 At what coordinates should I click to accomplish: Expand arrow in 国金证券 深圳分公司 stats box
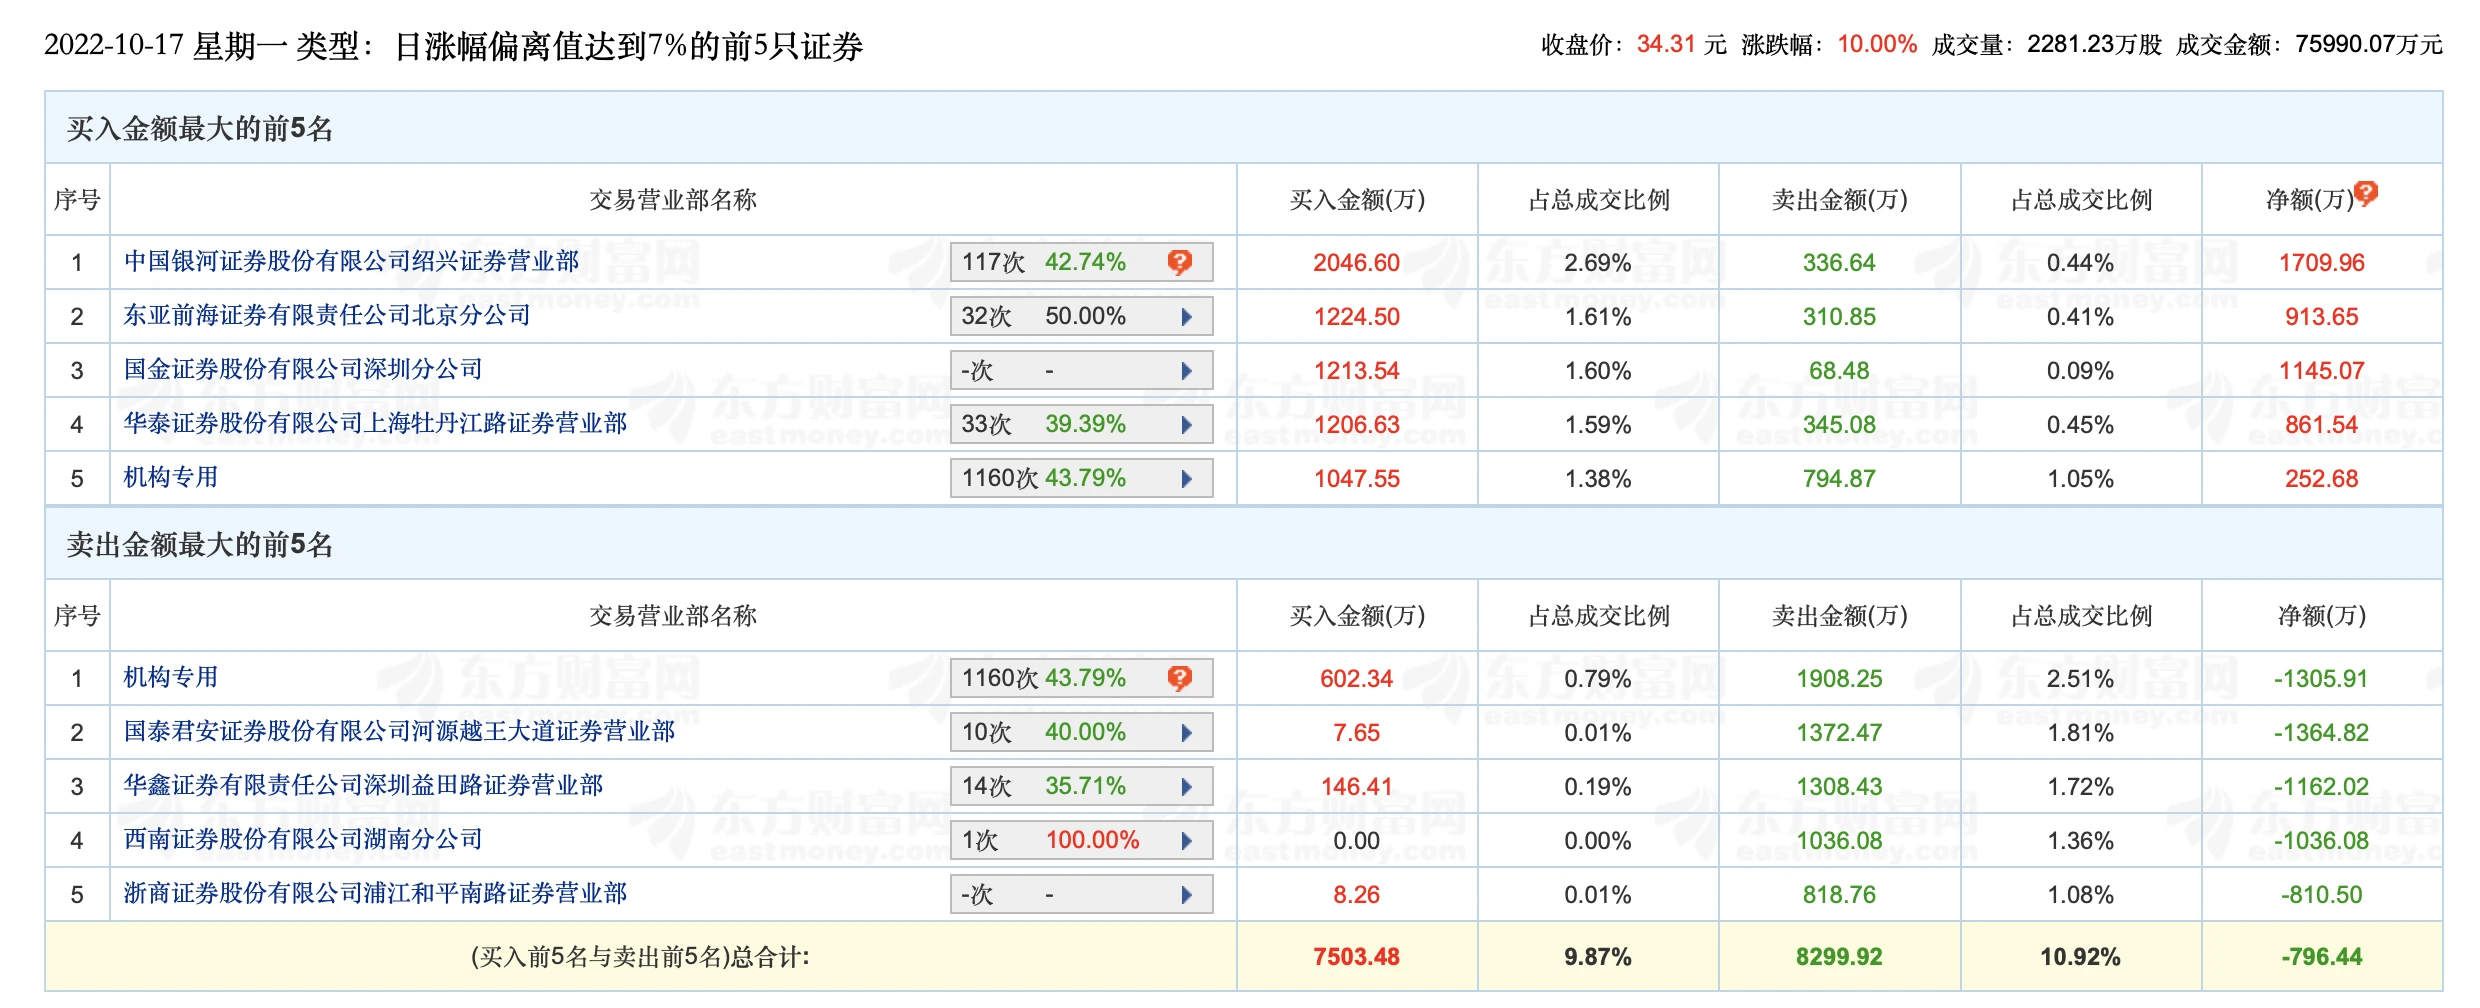tap(1187, 371)
